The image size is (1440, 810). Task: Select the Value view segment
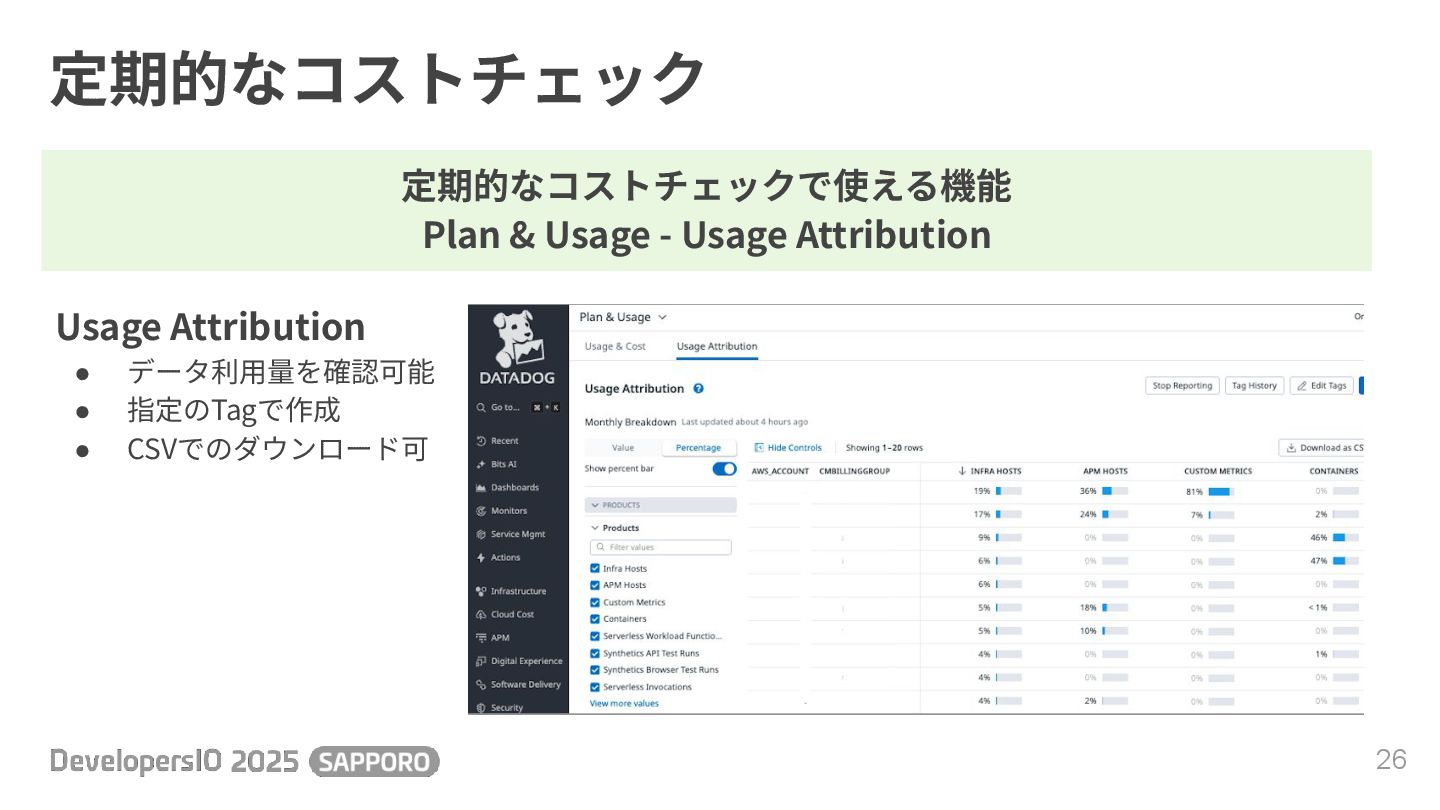(x=623, y=448)
